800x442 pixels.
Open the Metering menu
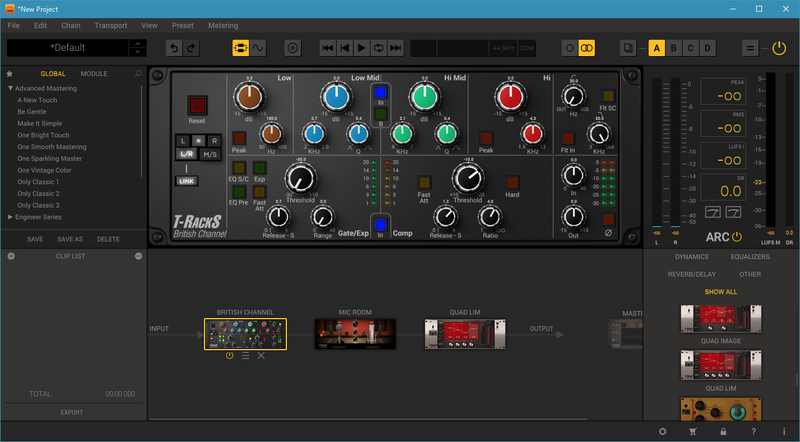click(223, 26)
